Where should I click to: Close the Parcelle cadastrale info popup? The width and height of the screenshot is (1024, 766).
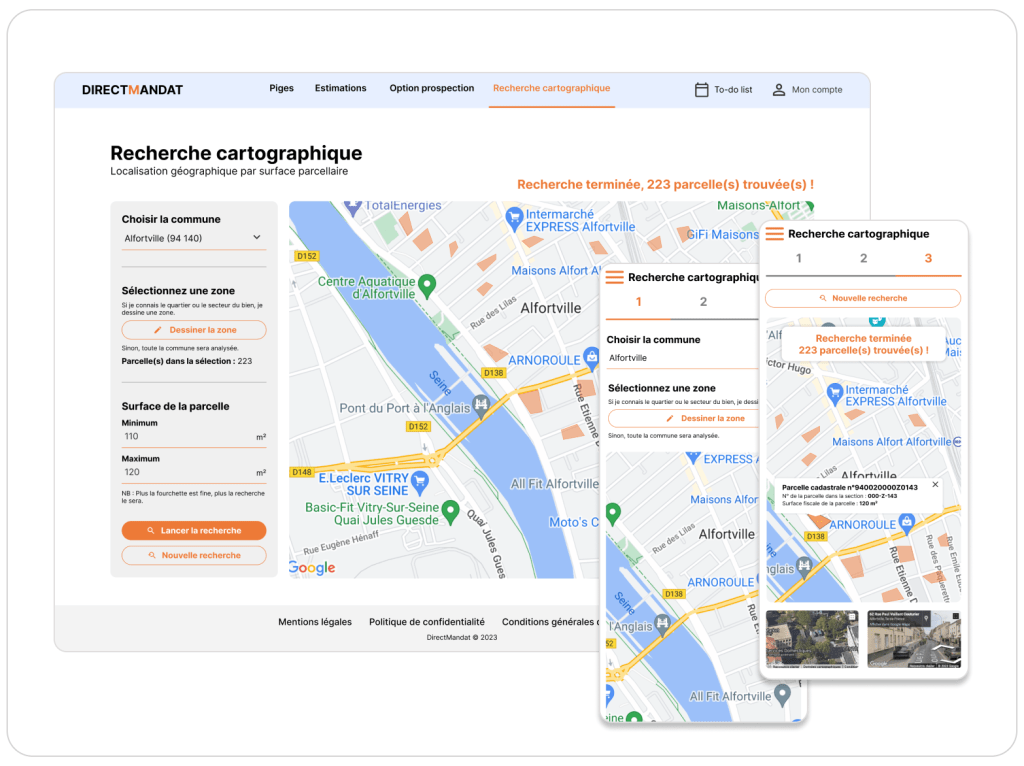[x=935, y=485]
